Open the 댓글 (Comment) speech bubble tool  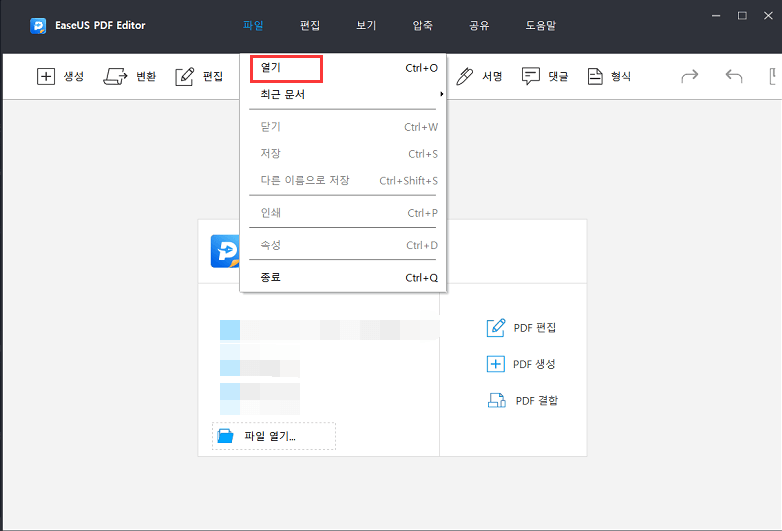tap(531, 76)
